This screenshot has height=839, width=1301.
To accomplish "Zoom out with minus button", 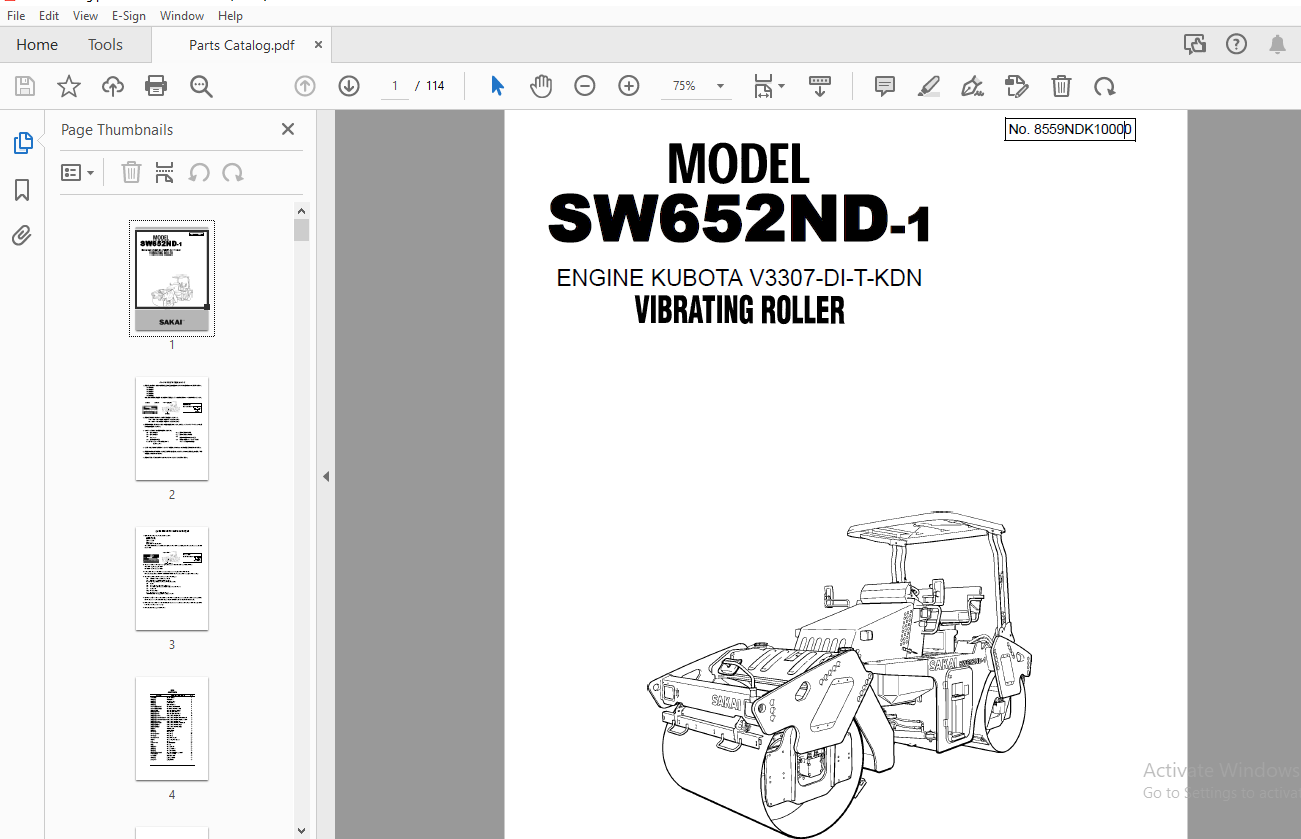I will pos(585,86).
